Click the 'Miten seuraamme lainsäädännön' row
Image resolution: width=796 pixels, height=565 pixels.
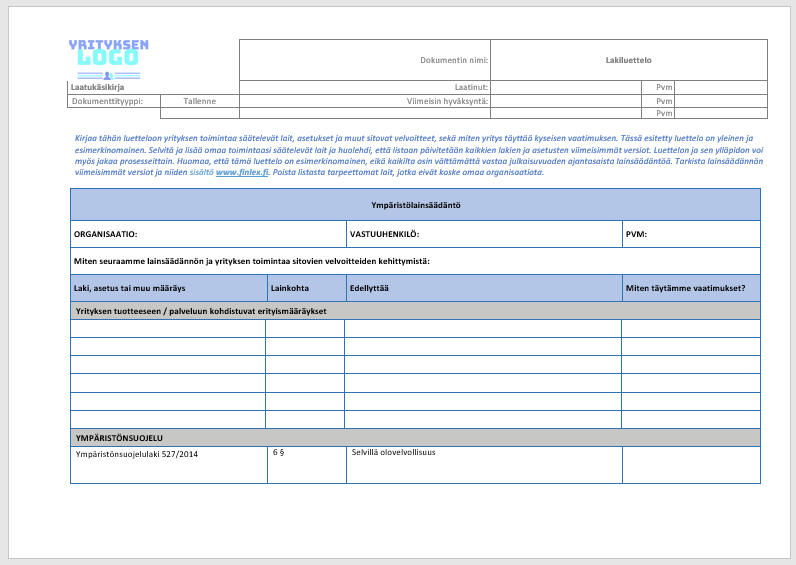(x=415, y=261)
